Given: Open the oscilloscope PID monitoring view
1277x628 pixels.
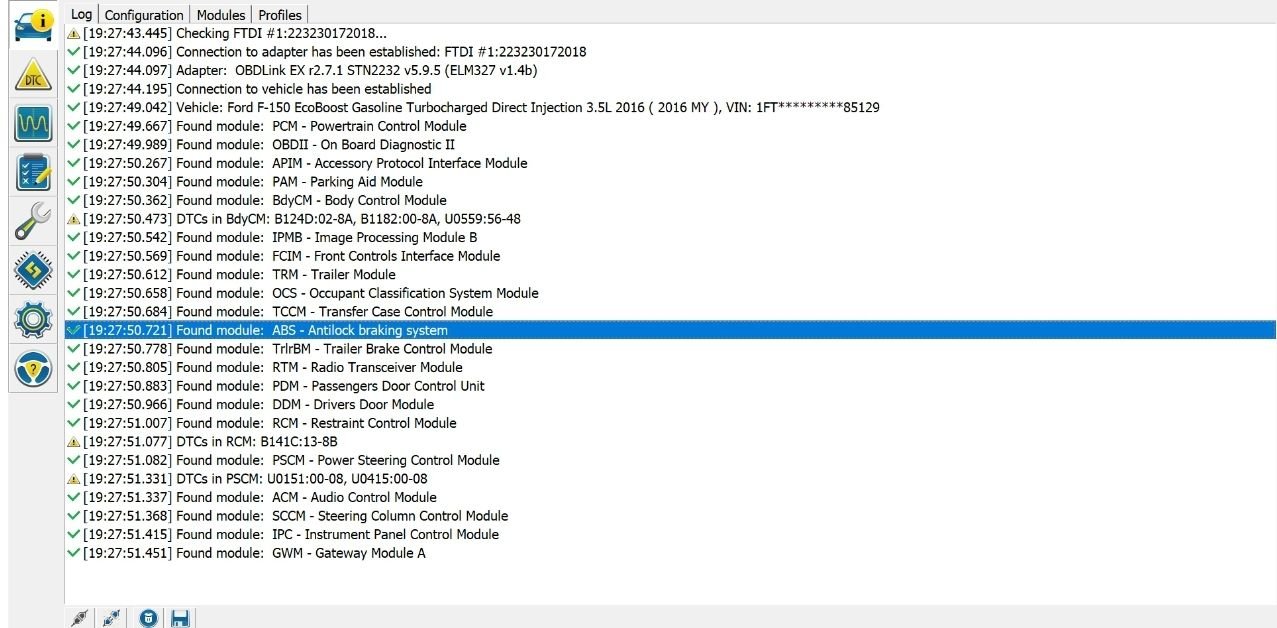Looking at the screenshot, I should point(33,122).
